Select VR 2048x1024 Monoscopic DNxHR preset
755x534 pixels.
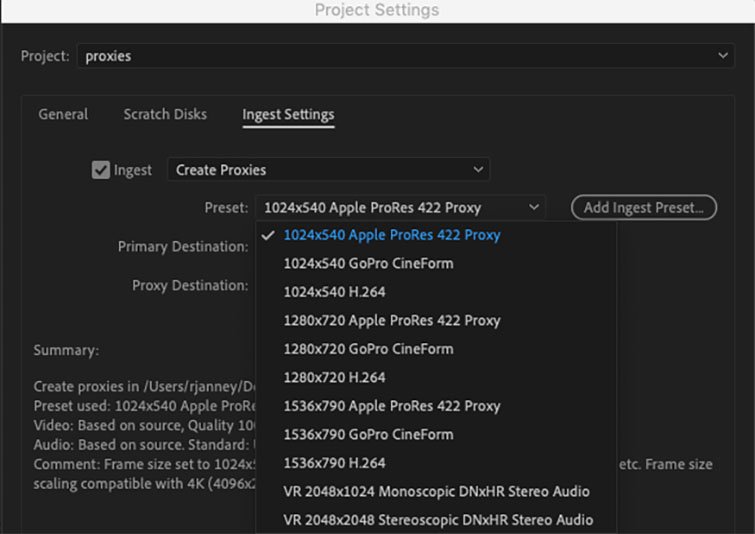[x=436, y=492]
